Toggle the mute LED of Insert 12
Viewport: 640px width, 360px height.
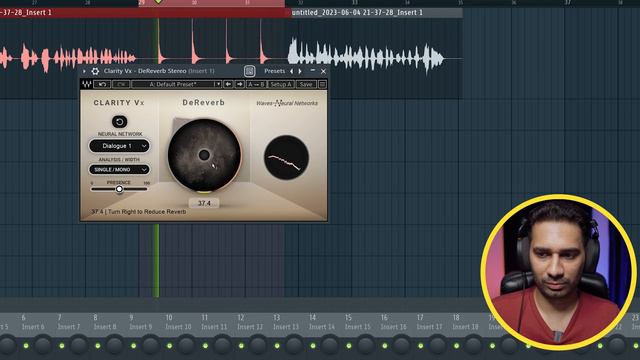pyautogui.click(x=241, y=346)
